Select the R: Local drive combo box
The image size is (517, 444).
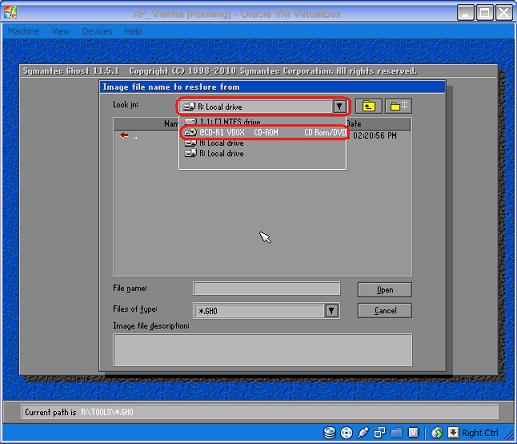coord(263,107)
